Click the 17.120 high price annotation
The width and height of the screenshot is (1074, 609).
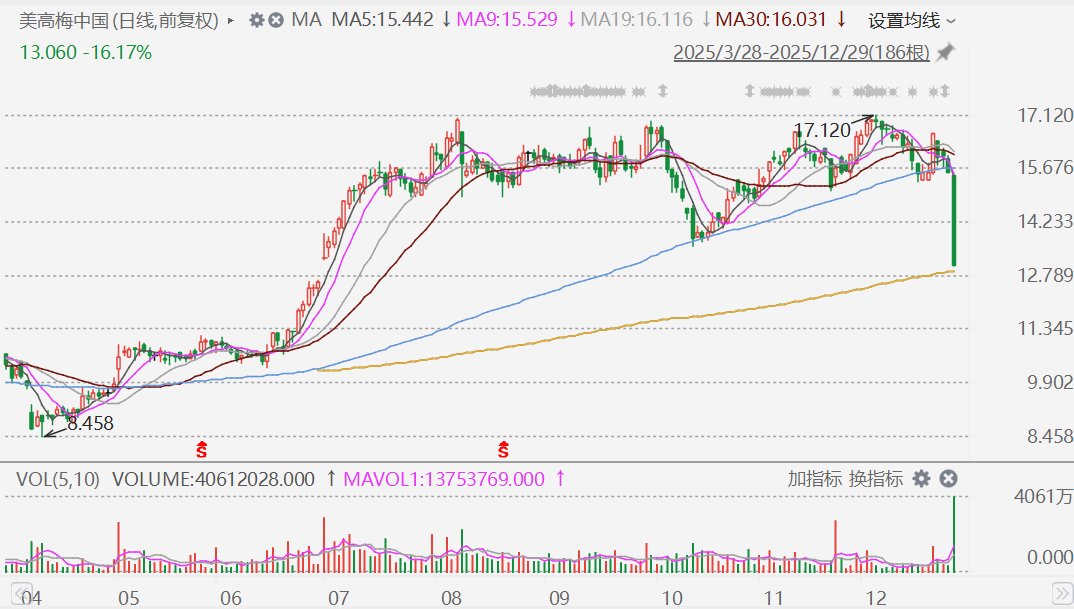click(x=821, y=130)
